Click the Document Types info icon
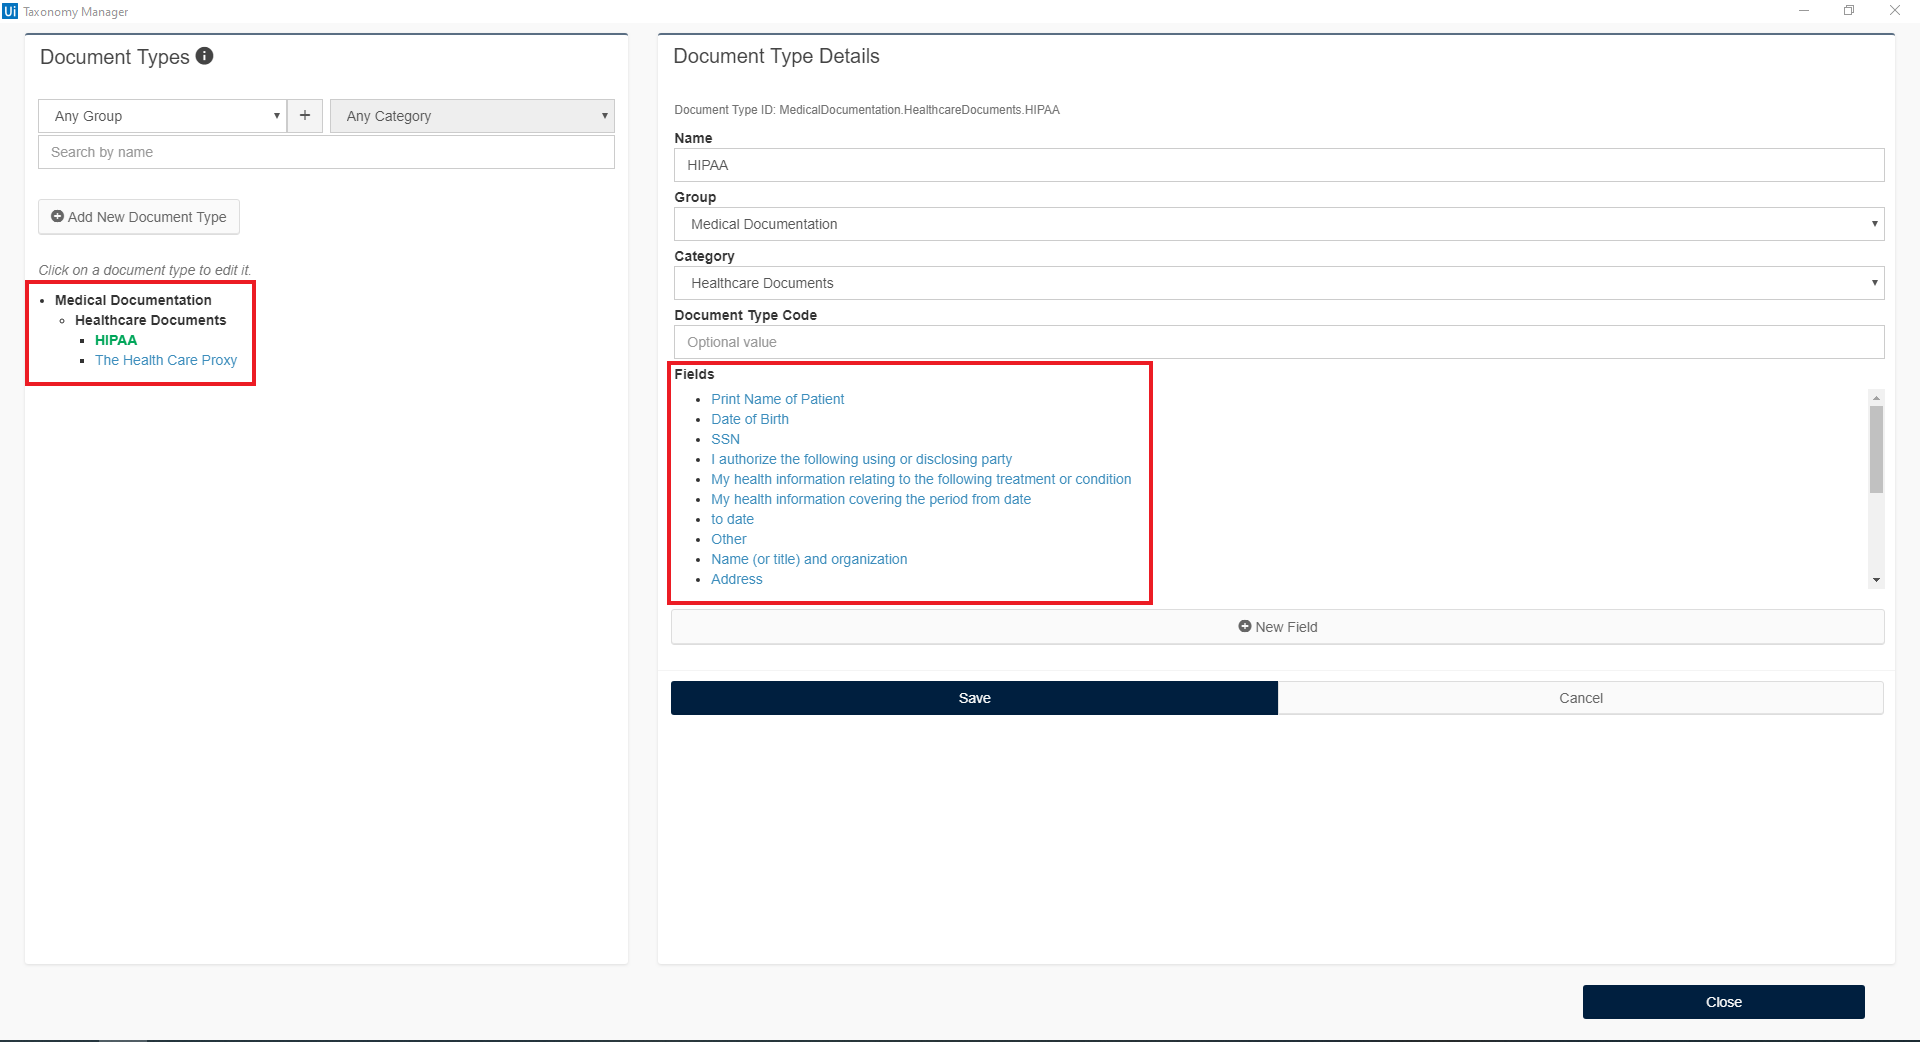This screenshot has width=1920, height=1042. click(205, 56)
